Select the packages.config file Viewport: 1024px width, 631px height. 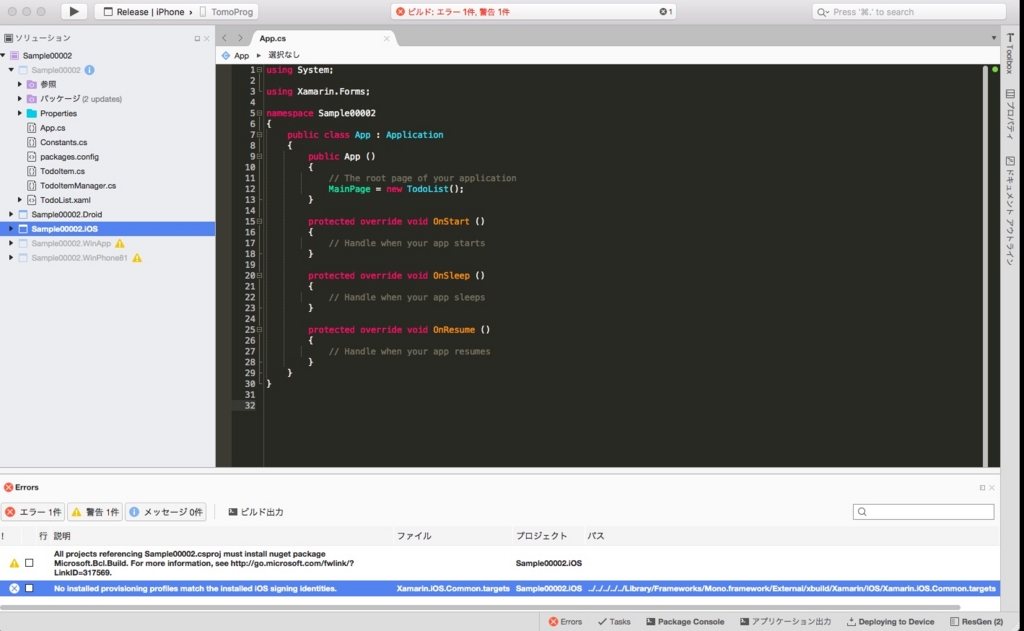point(69,157)
